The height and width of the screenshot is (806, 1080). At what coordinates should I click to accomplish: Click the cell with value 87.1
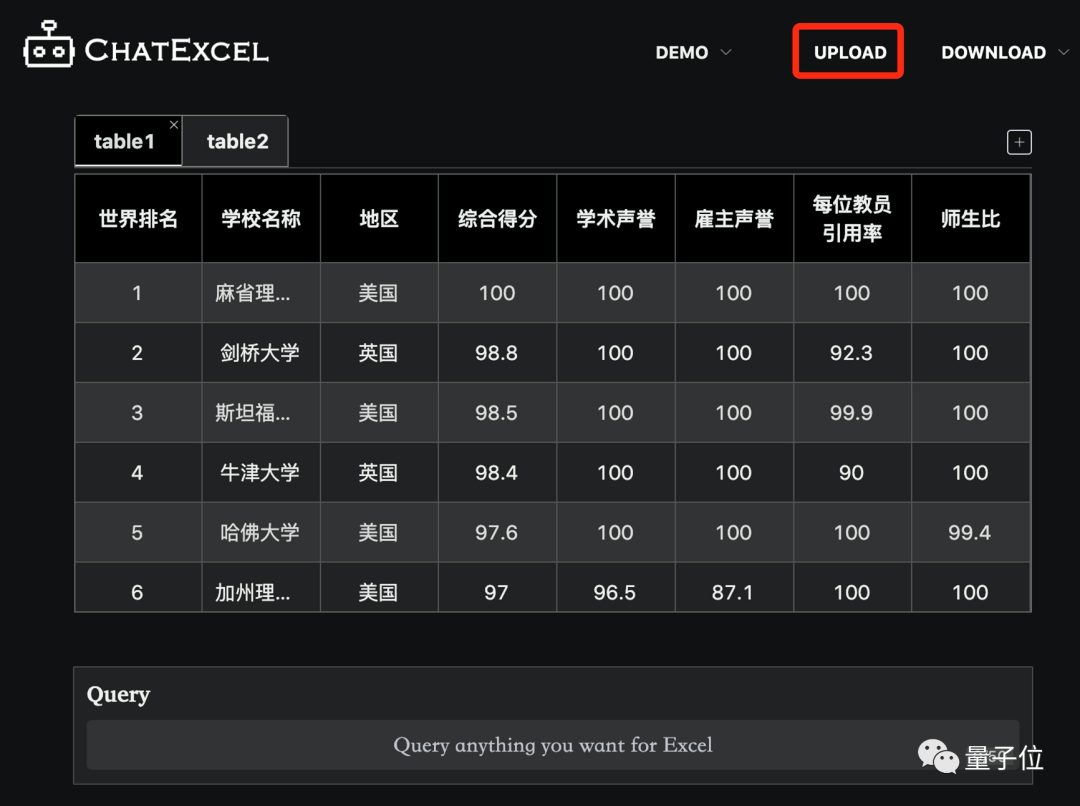[733, 591]
